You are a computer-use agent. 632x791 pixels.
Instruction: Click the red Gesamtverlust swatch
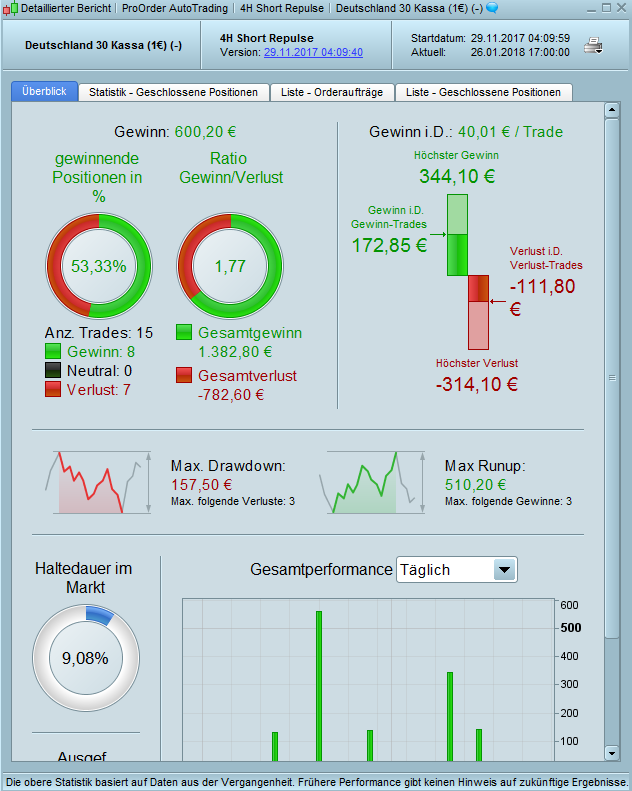point(184,375)
